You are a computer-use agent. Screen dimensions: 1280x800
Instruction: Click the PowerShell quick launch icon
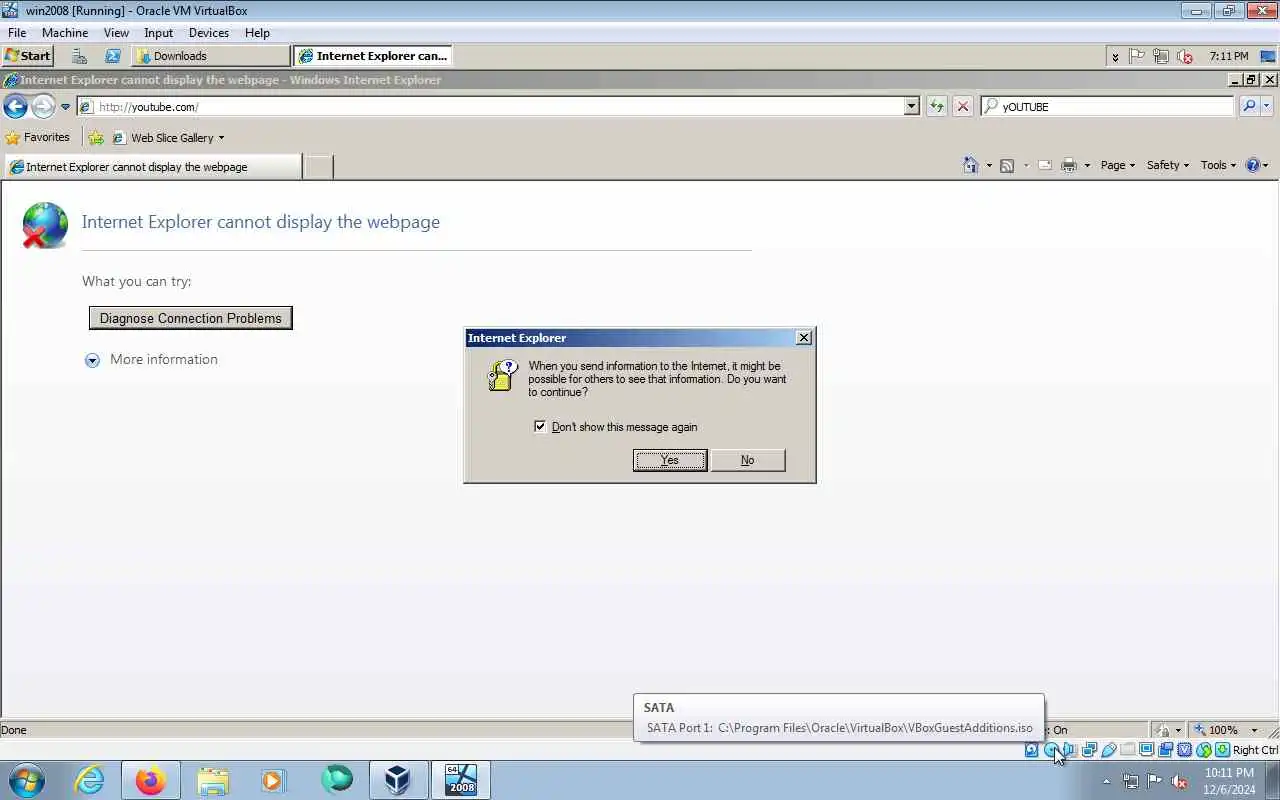(x=112, y=56)
